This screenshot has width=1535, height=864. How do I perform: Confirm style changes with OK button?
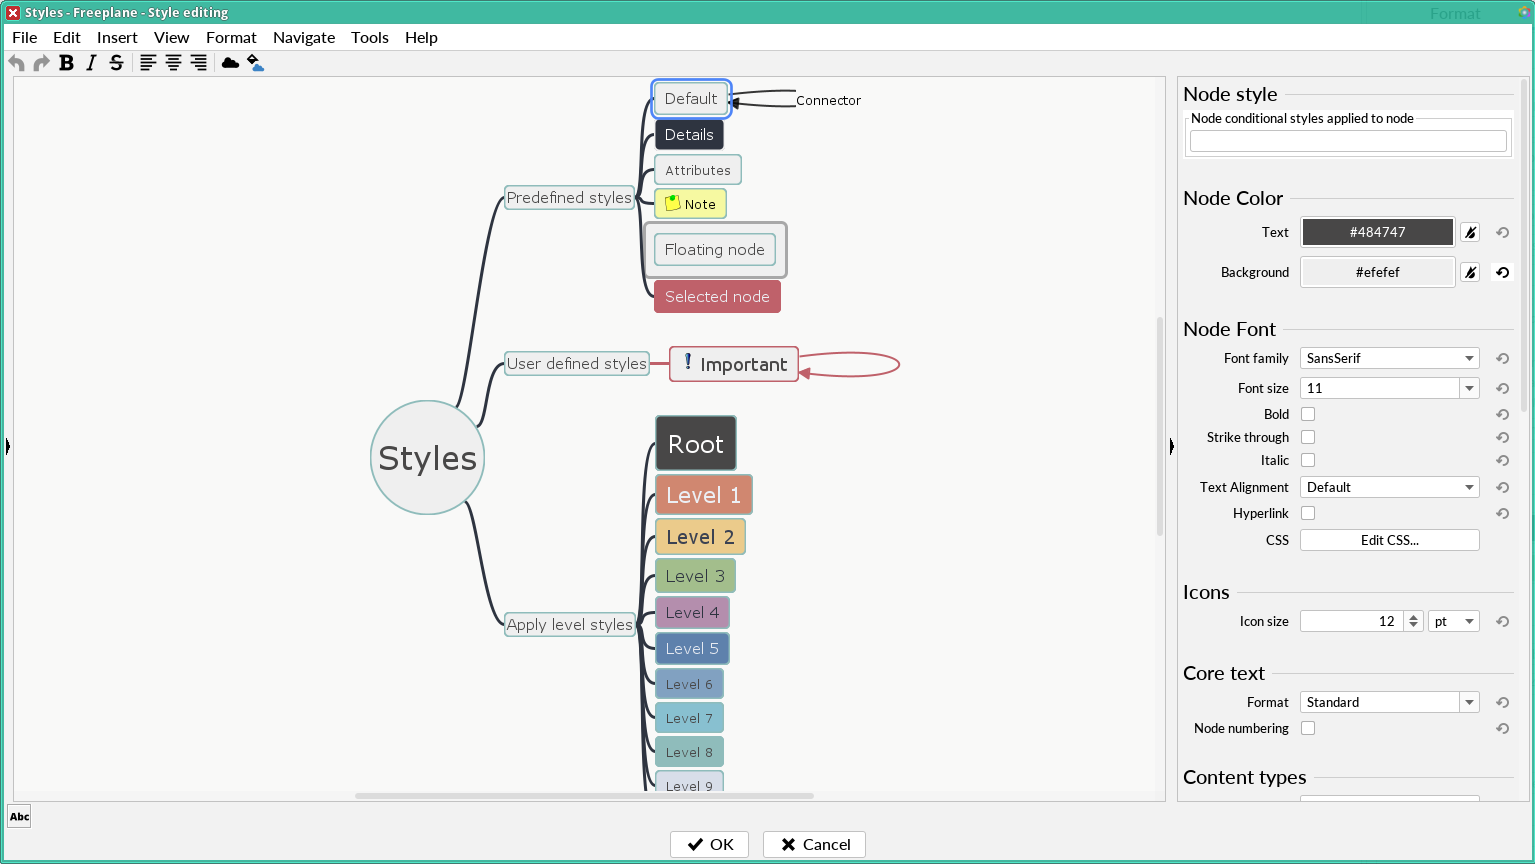(x=710, y=844)
